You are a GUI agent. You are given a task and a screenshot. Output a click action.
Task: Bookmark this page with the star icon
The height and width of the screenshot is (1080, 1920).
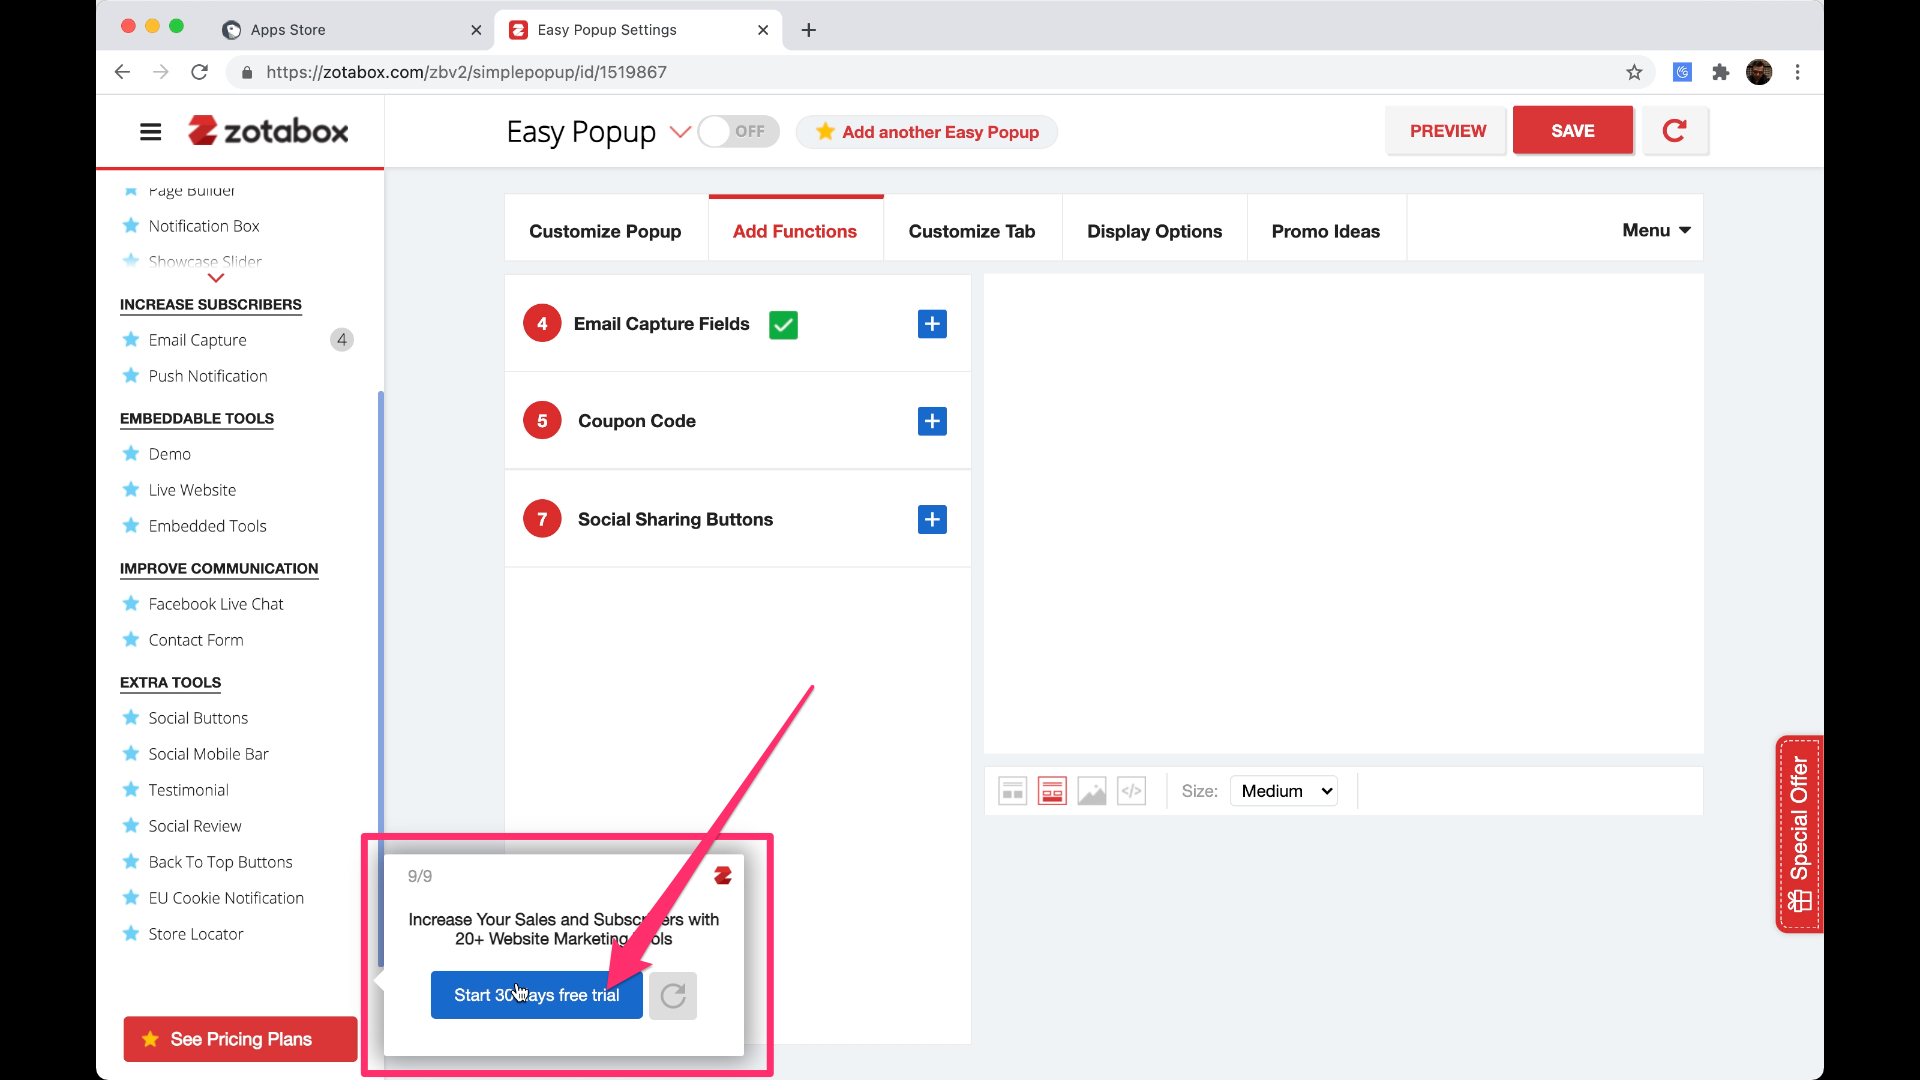(1634, 72)
